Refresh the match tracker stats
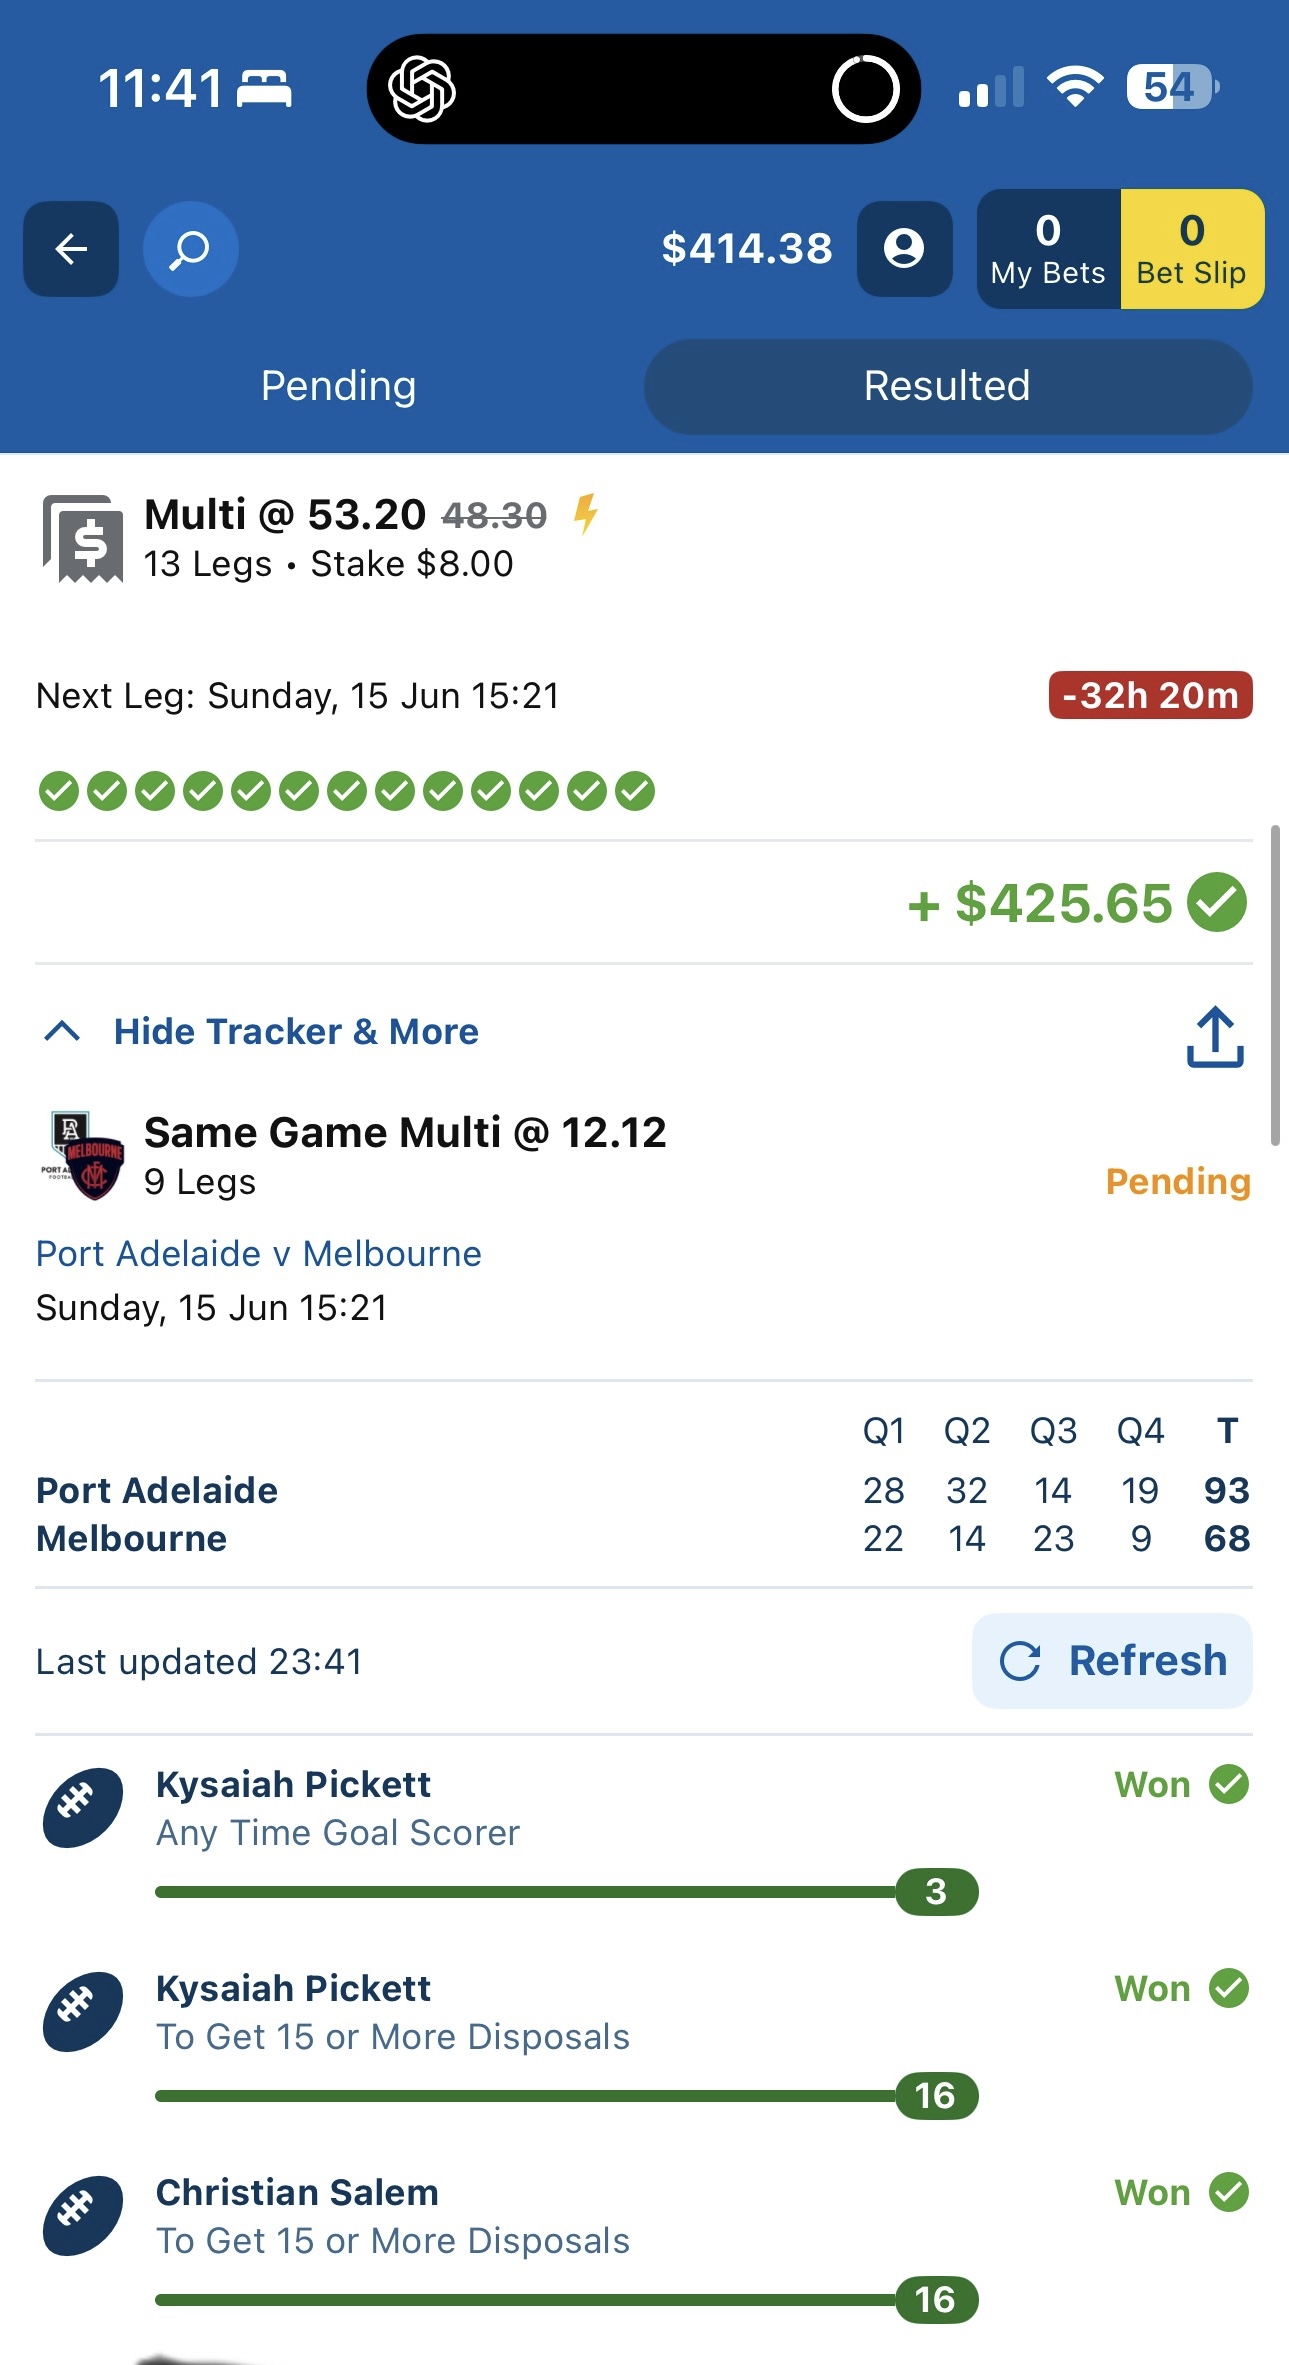1289x2365 pixels. tap(1112, 1661)
